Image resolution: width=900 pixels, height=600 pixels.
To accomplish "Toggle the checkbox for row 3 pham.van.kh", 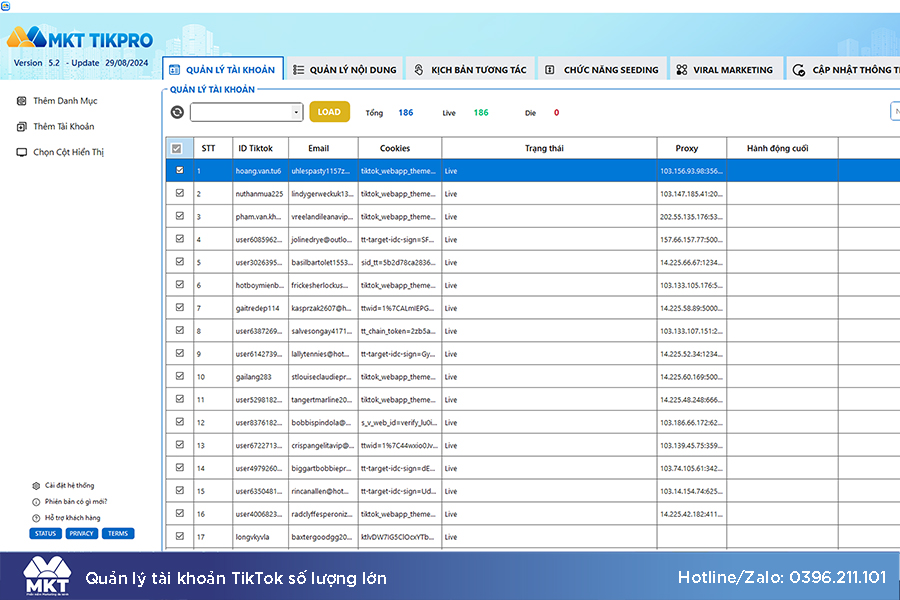I will point(180,216).
